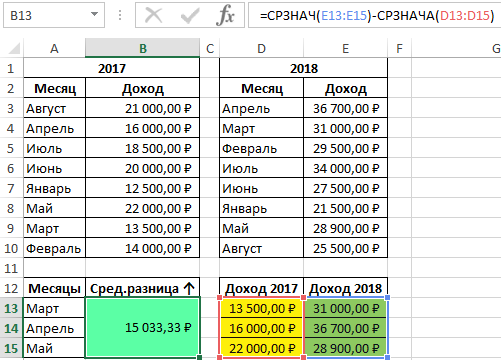Select cell Май in row 15

click(x=55, y=348)
